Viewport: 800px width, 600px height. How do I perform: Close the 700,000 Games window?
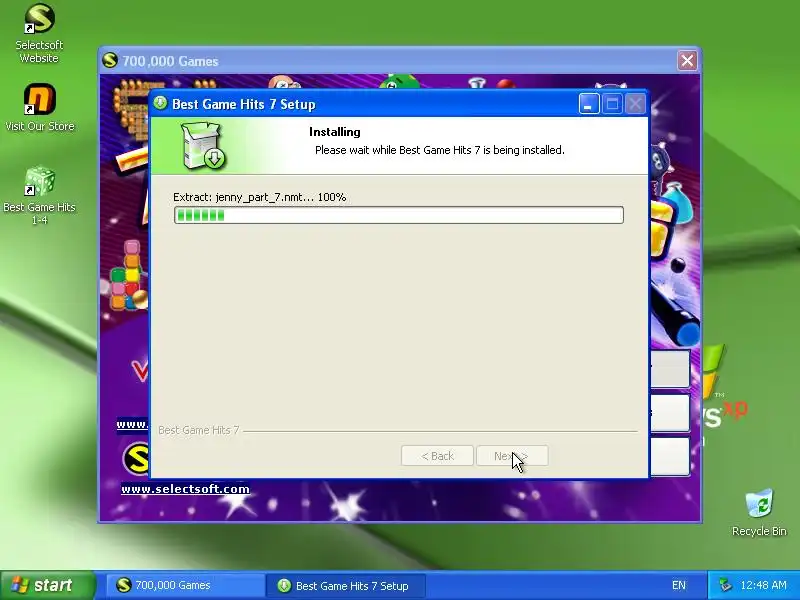687,61
